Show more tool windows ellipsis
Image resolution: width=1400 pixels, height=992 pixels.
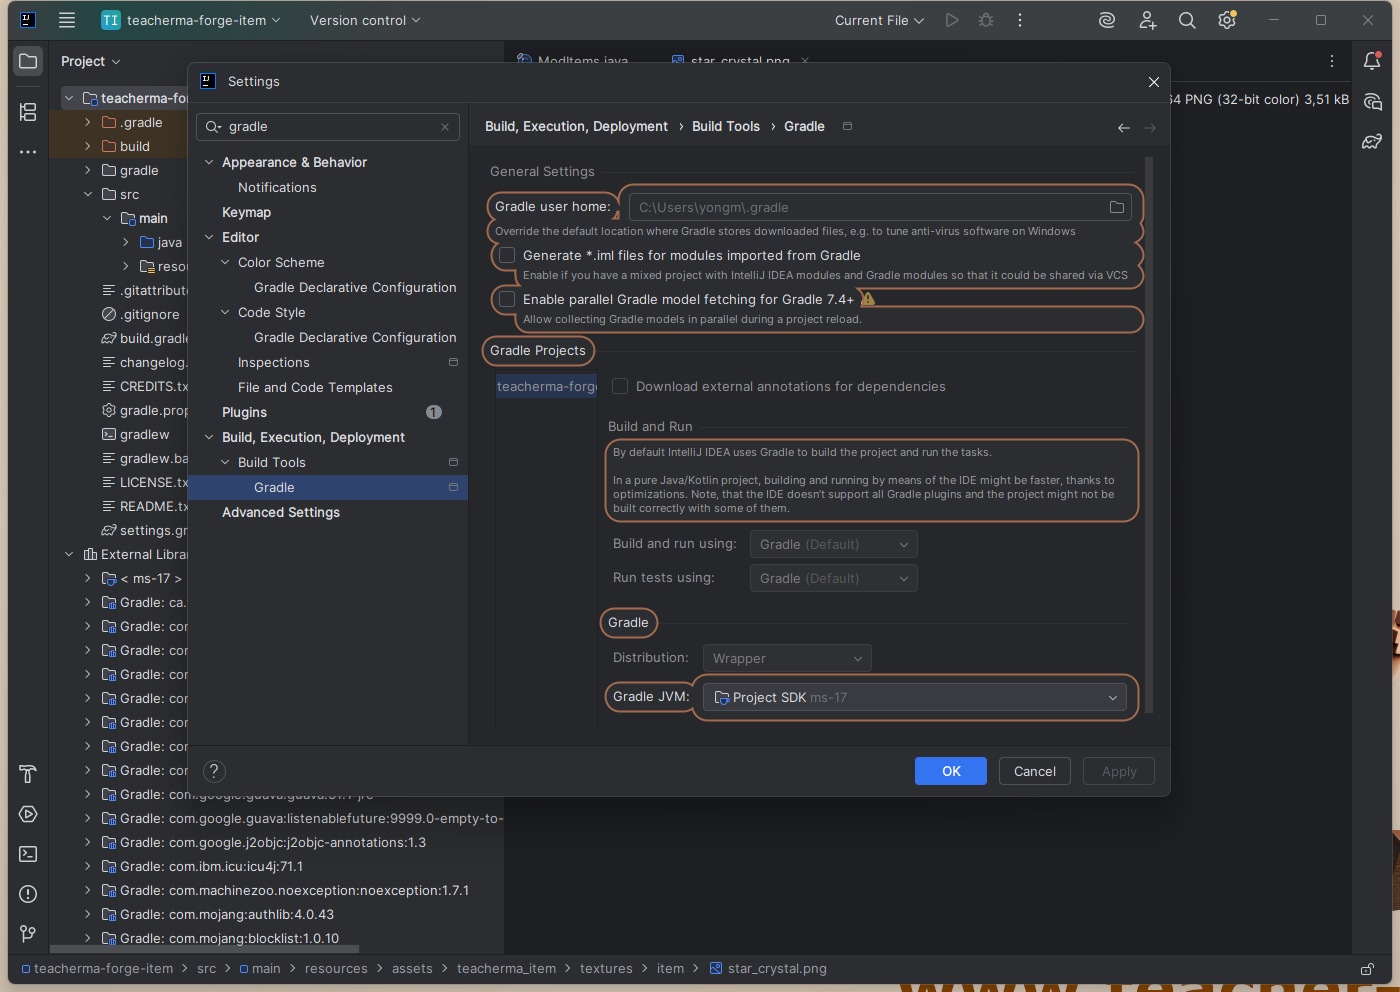click(x=28, y=152)
